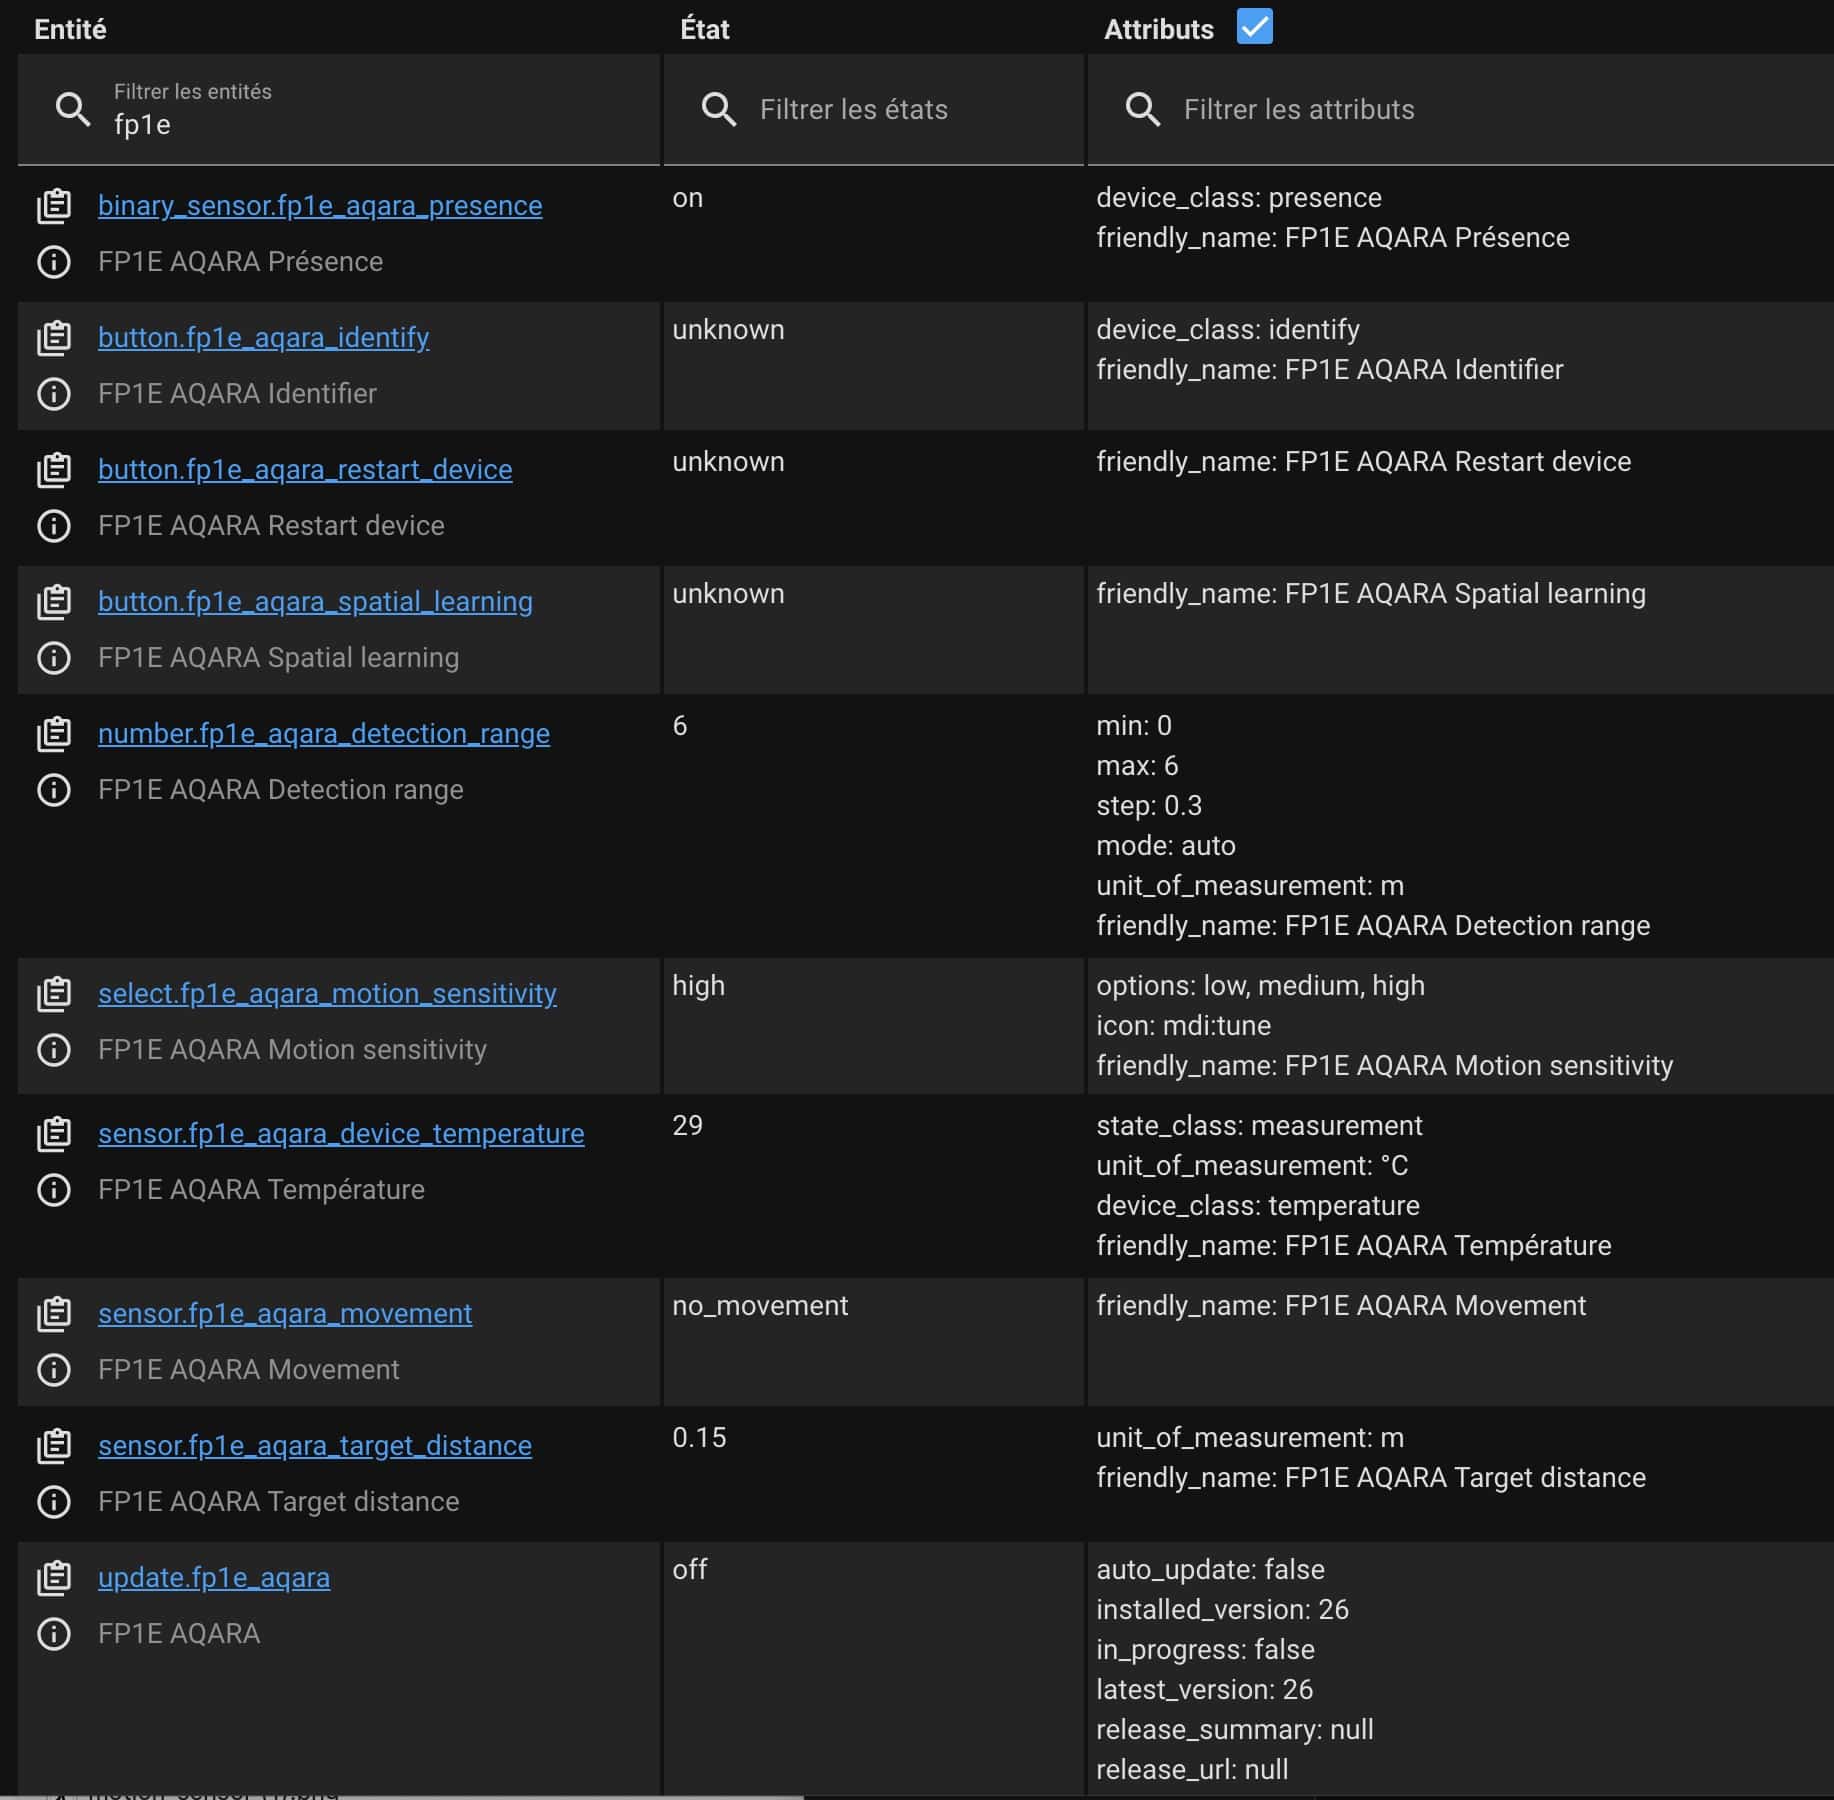Screen dimensions: 1834x1800
Task: Click search icon in states filter
Action: pyautogui.click(x=719, y=109)
